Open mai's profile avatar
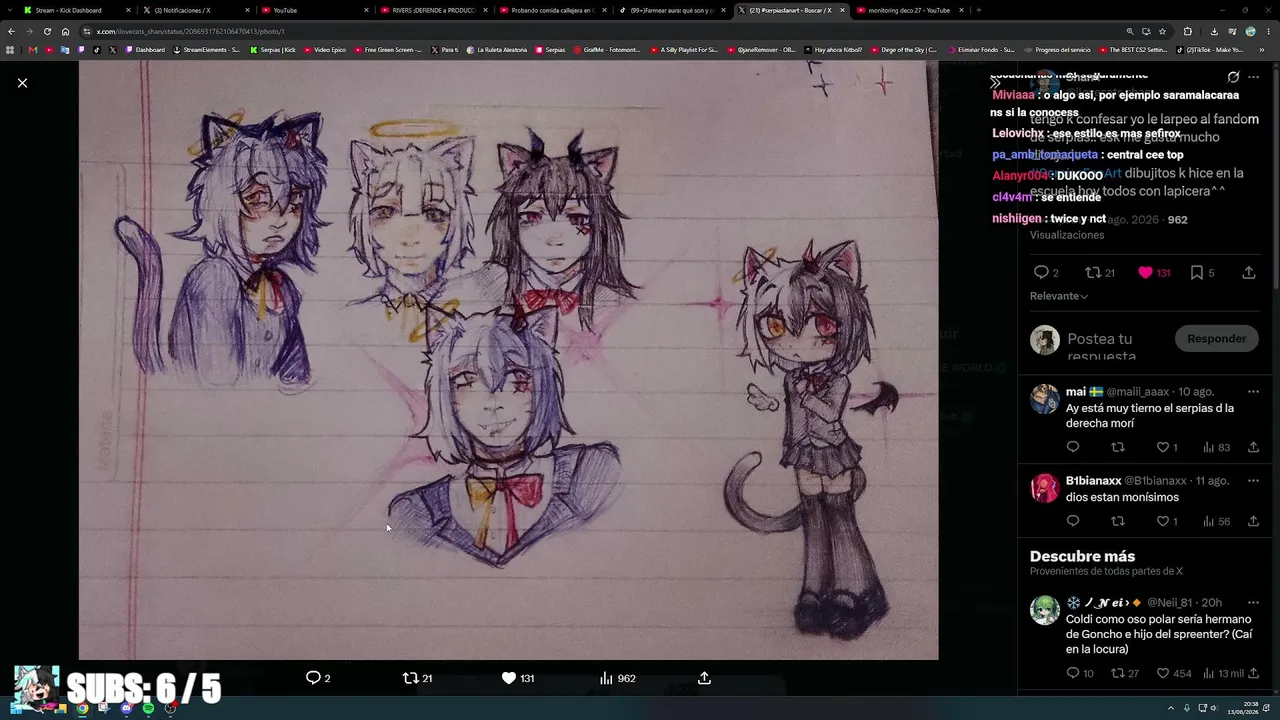Screen dimensions: 1280x720 (1045, 399)
